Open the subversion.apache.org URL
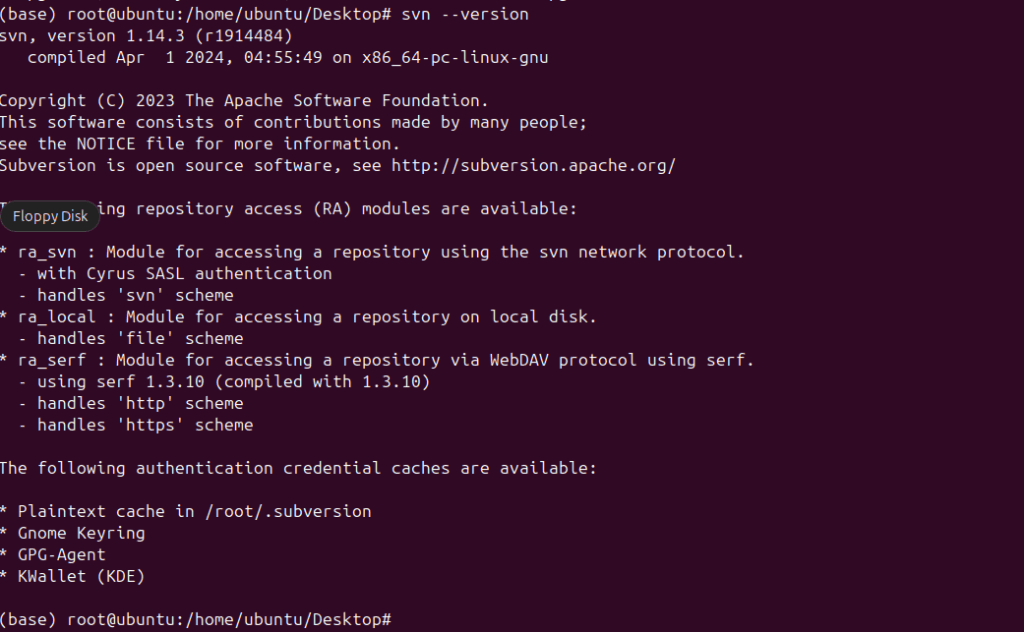The height and width of the screenshot is (632, 1024). (533, 165)
